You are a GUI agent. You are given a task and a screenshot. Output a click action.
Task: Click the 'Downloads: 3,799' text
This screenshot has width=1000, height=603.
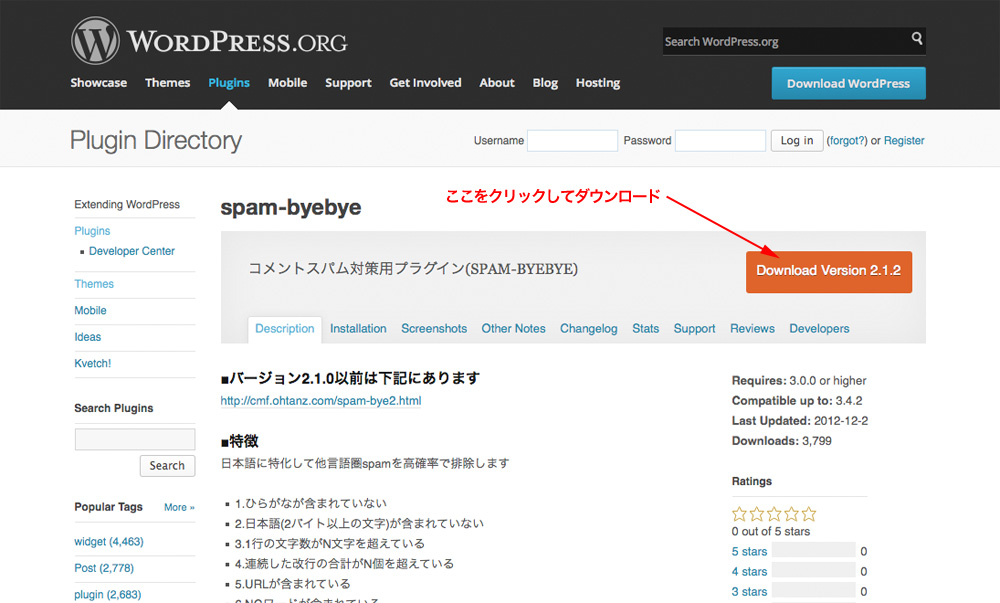click(782, 441)
